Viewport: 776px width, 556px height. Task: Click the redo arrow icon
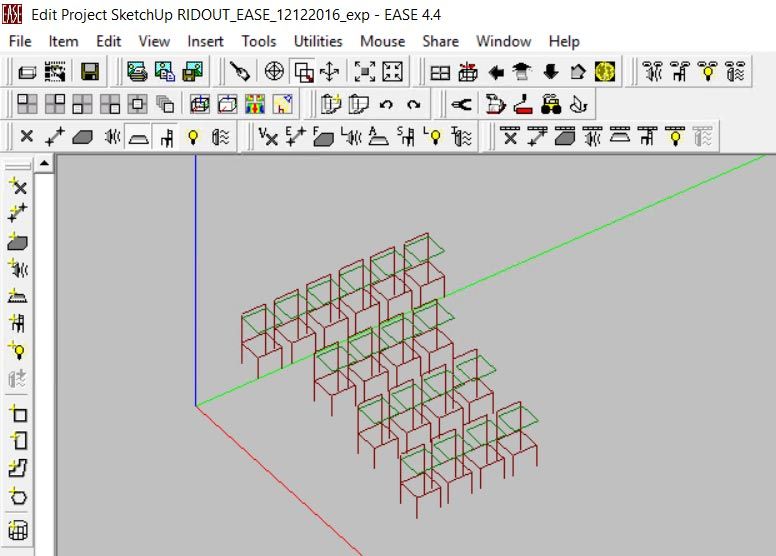point(414,104)
